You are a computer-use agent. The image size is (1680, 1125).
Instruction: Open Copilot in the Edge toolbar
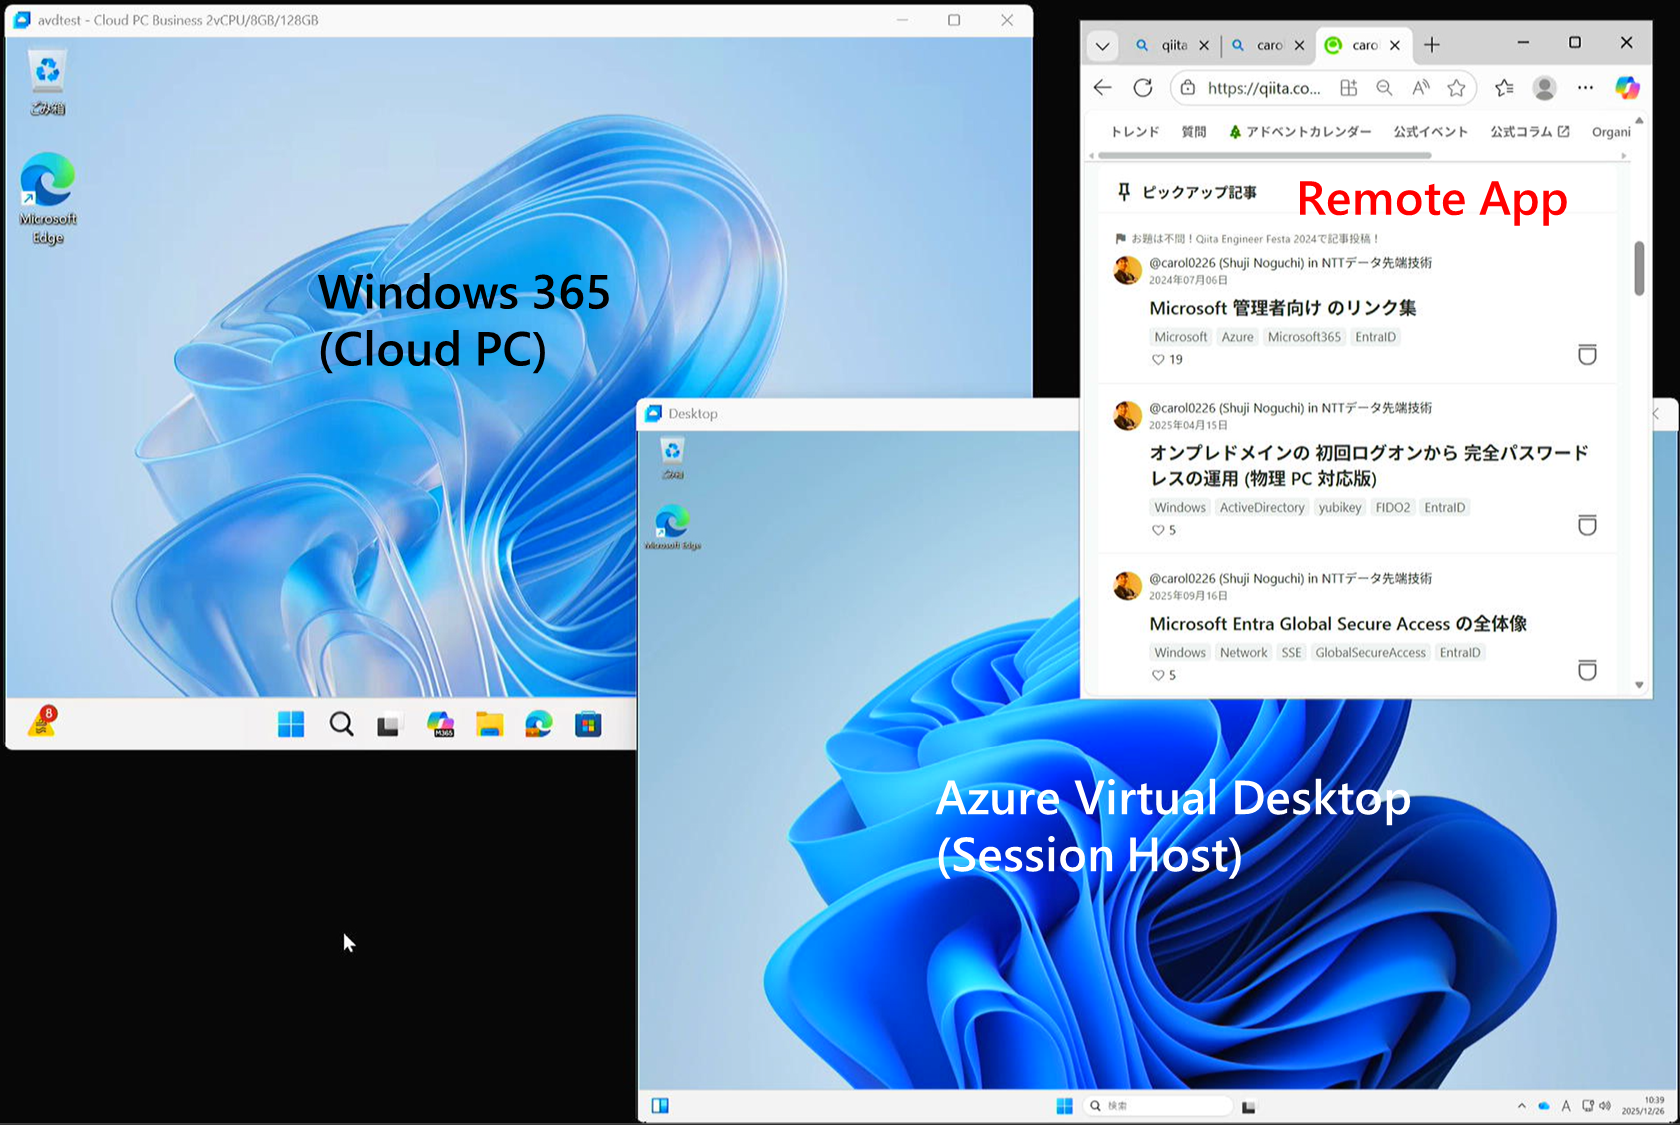1627,88
